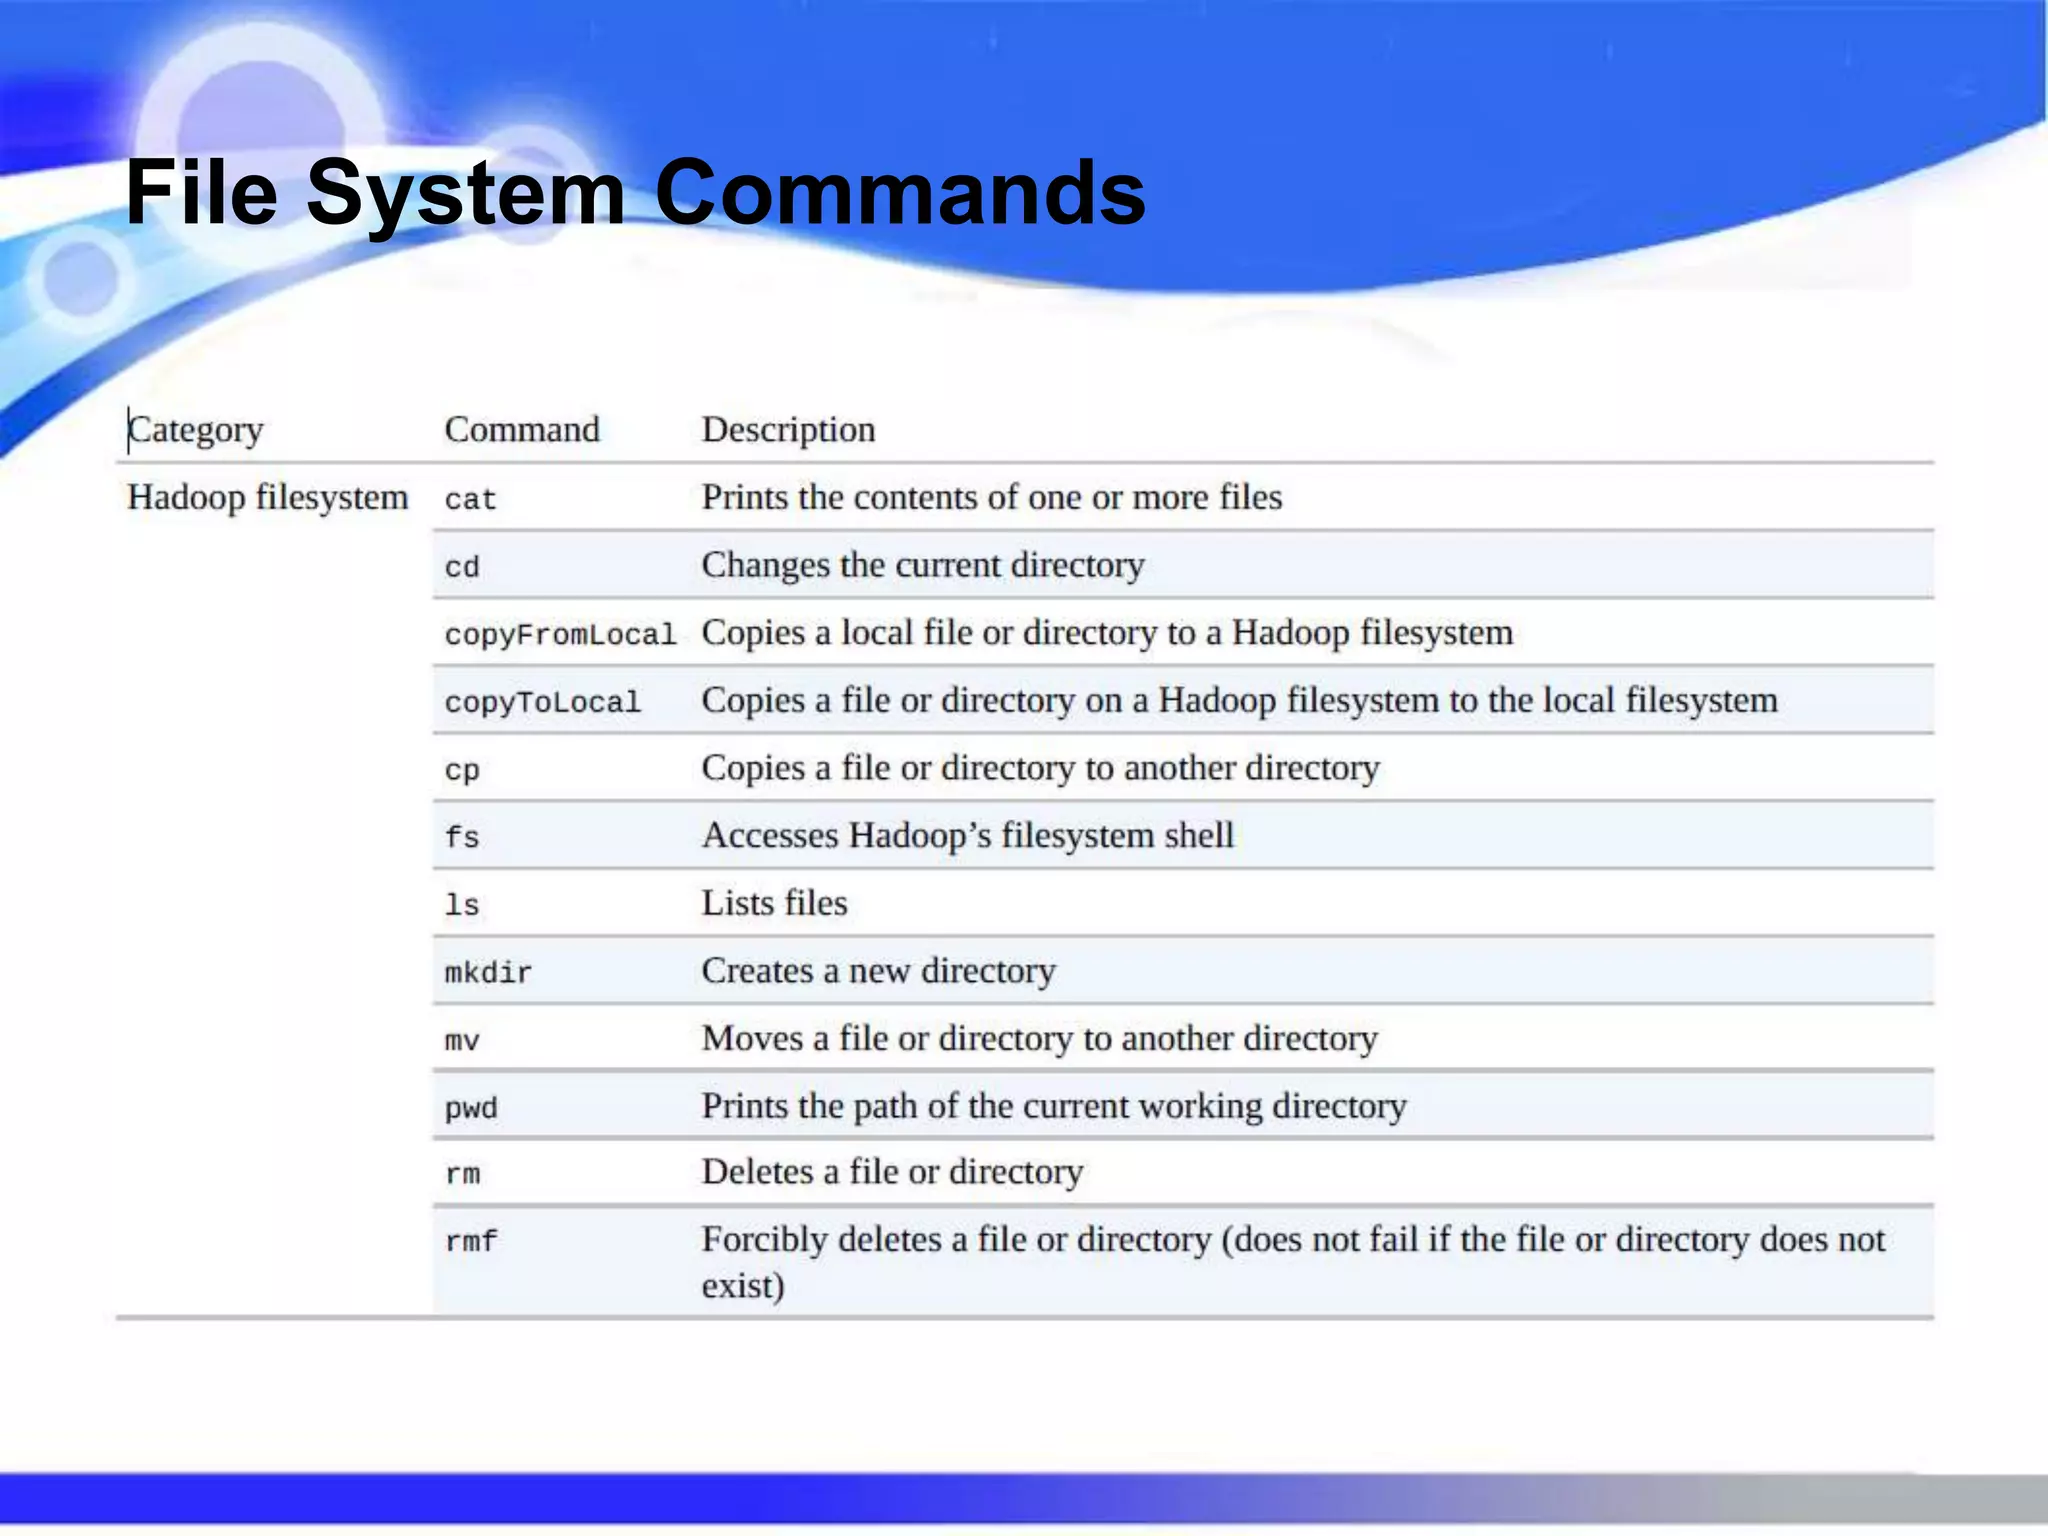
Task: Click the 'rmf' command cell
Action: coord(471,1242)
